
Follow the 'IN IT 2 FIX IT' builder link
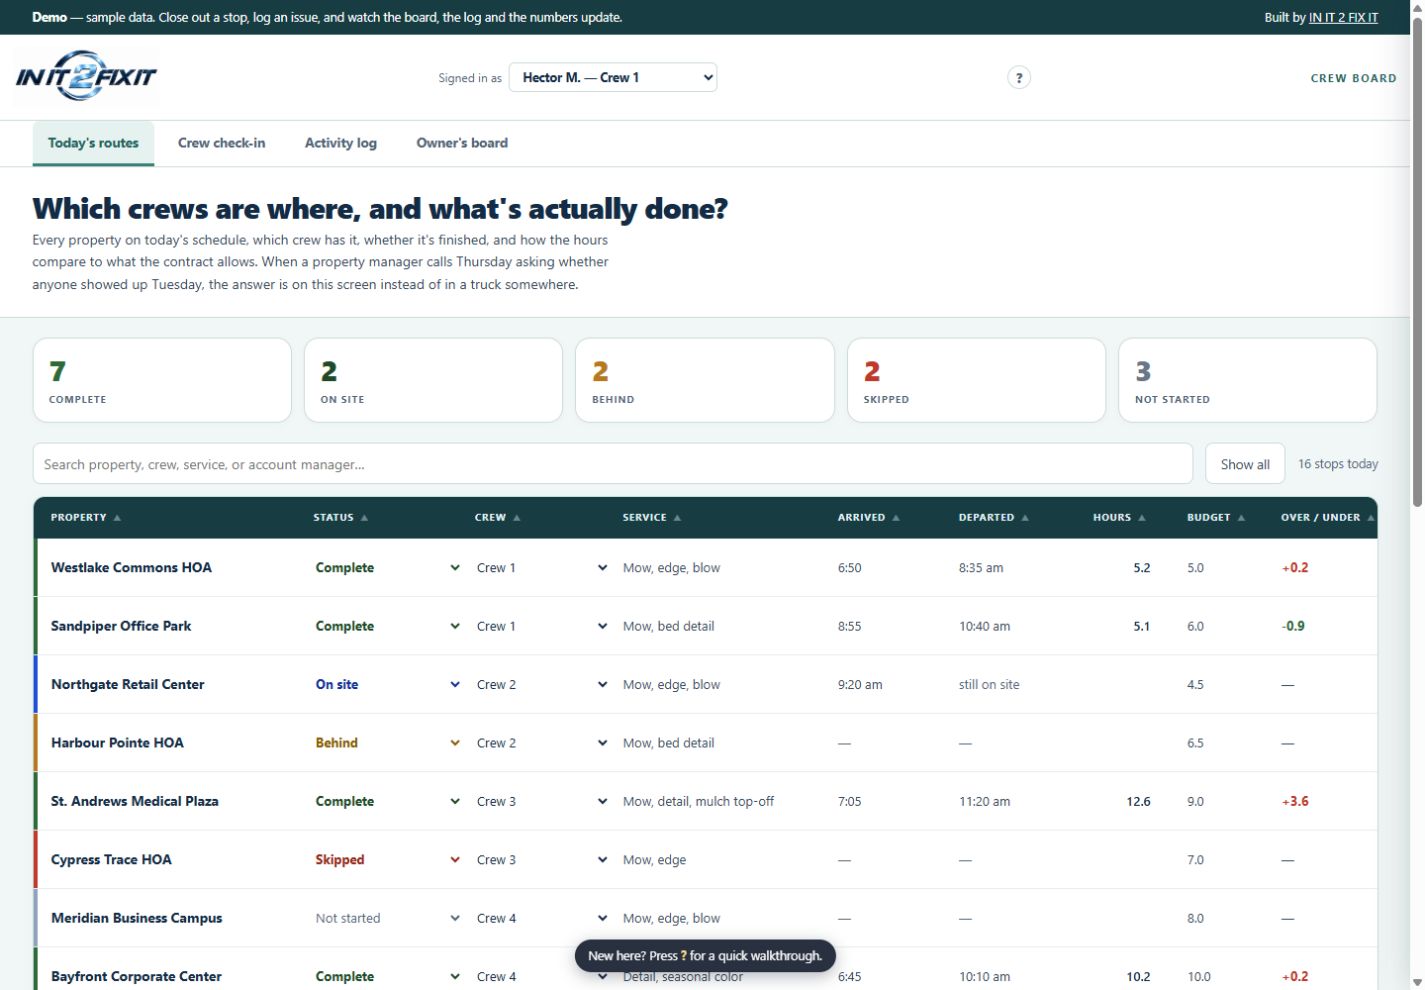[1343, 17]
